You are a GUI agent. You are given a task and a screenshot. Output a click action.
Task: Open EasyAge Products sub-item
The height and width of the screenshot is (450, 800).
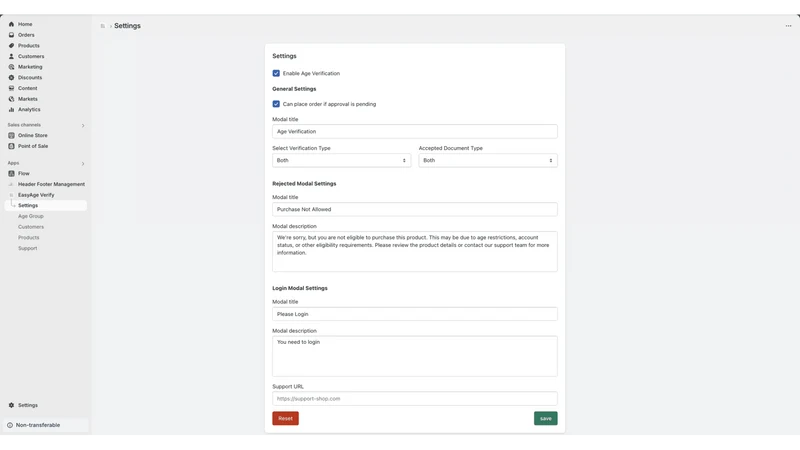[29, 238]
